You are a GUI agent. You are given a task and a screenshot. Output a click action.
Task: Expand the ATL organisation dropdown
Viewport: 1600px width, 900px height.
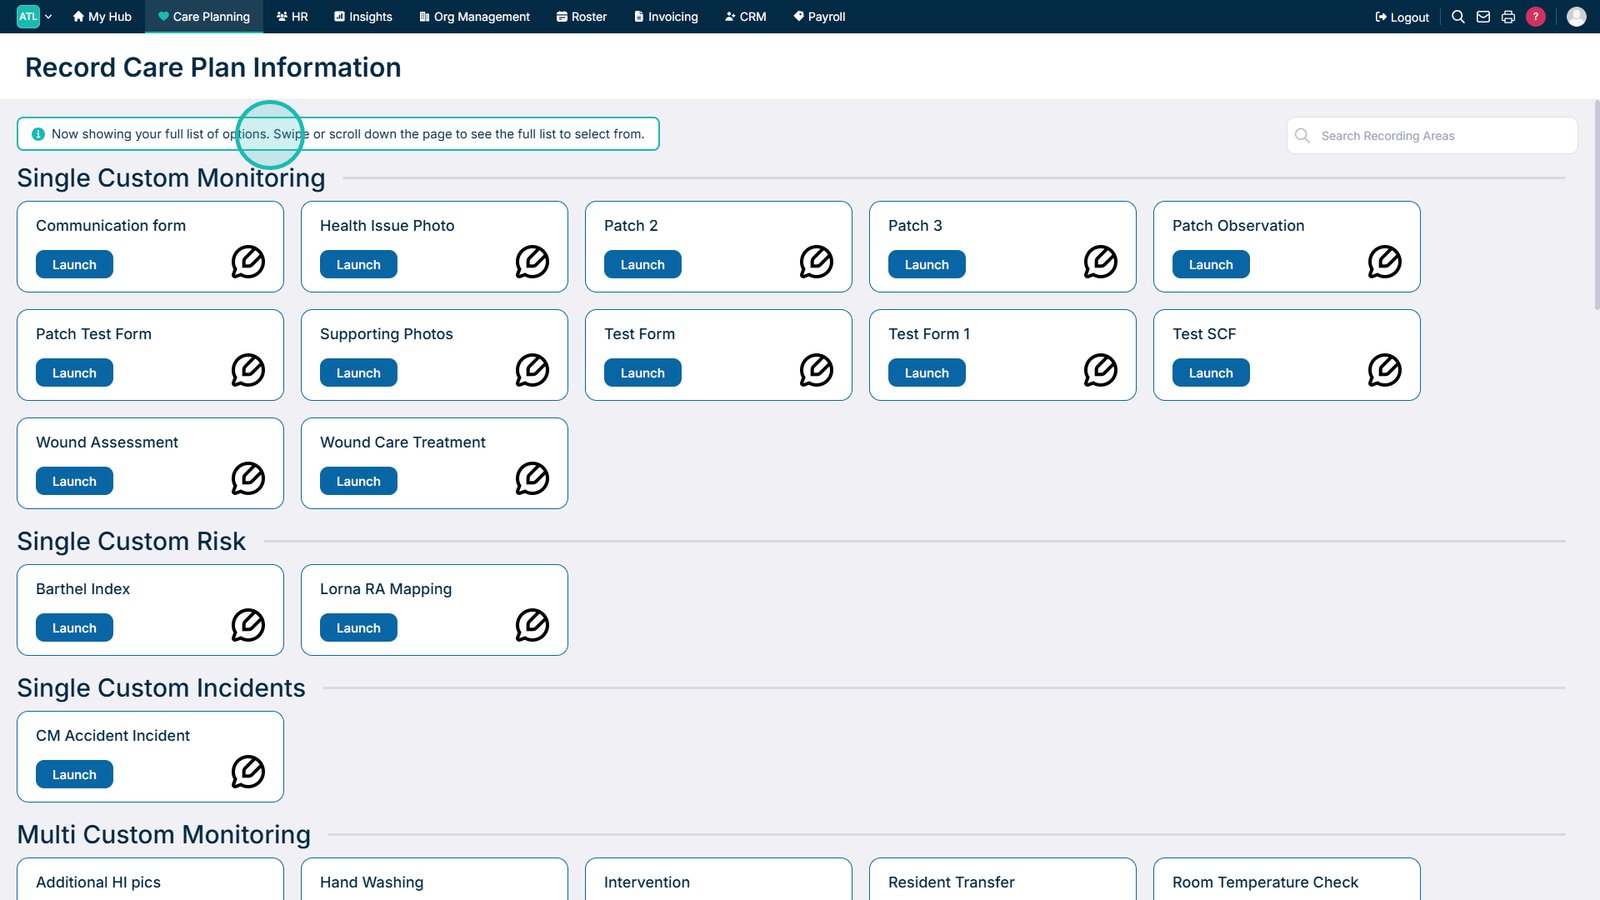[x=35, y=17]
